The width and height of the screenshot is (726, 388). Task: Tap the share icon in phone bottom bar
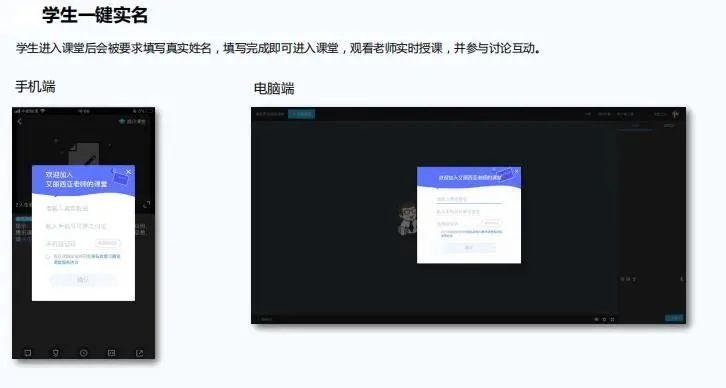tap(139, 353)
